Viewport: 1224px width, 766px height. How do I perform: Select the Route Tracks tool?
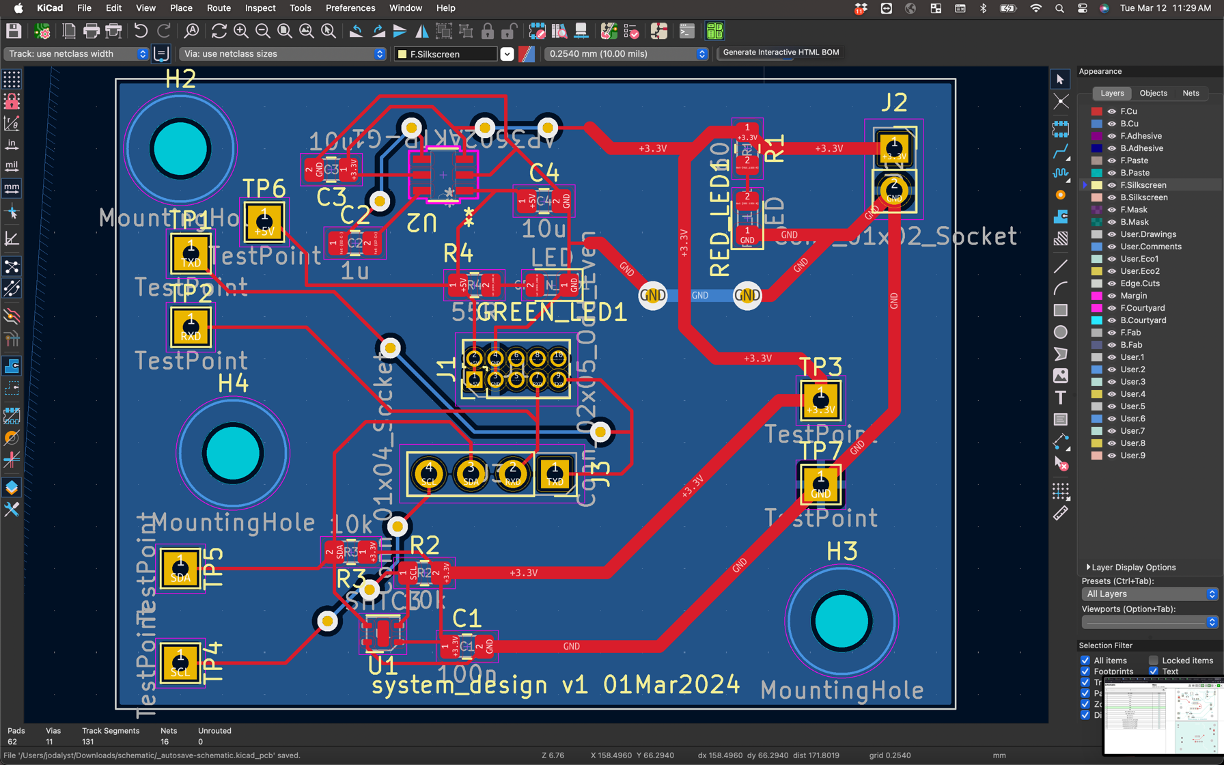point(1061,153)
